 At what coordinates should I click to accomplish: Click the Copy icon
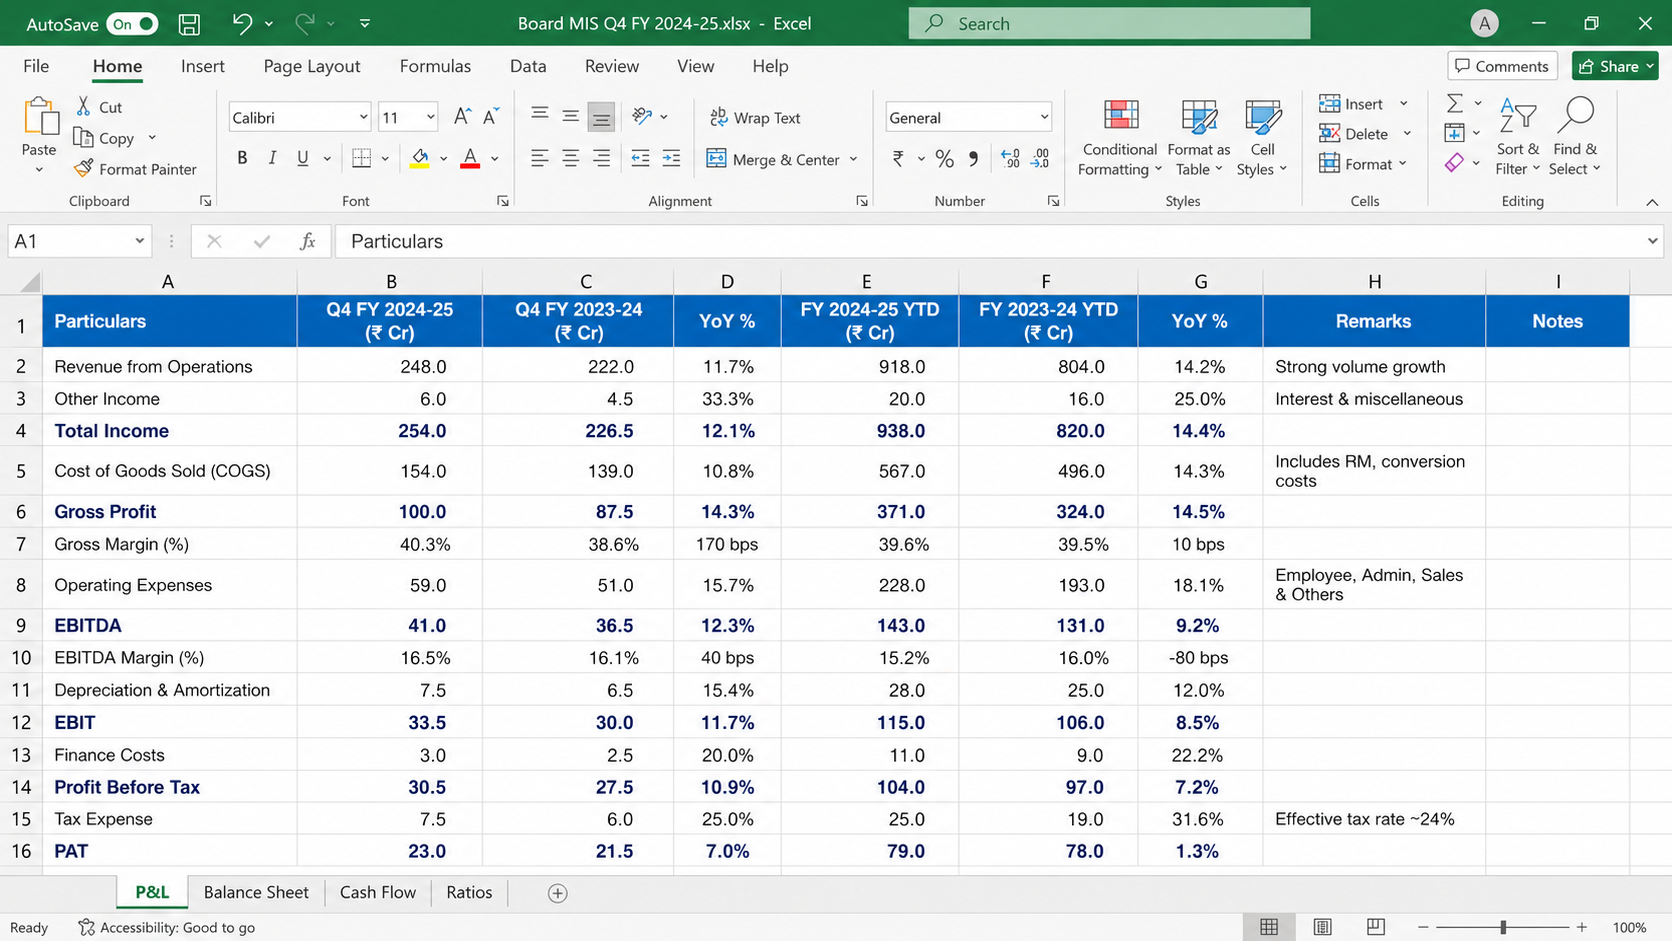click(84, 137)
